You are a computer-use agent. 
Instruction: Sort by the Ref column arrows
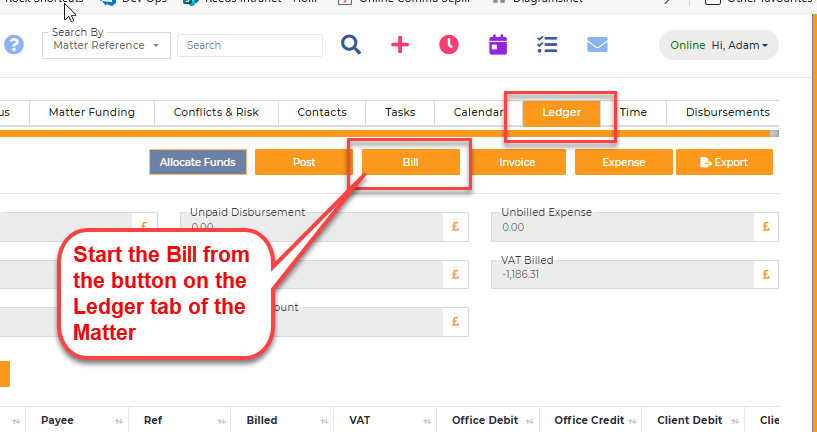pos(221,421)
